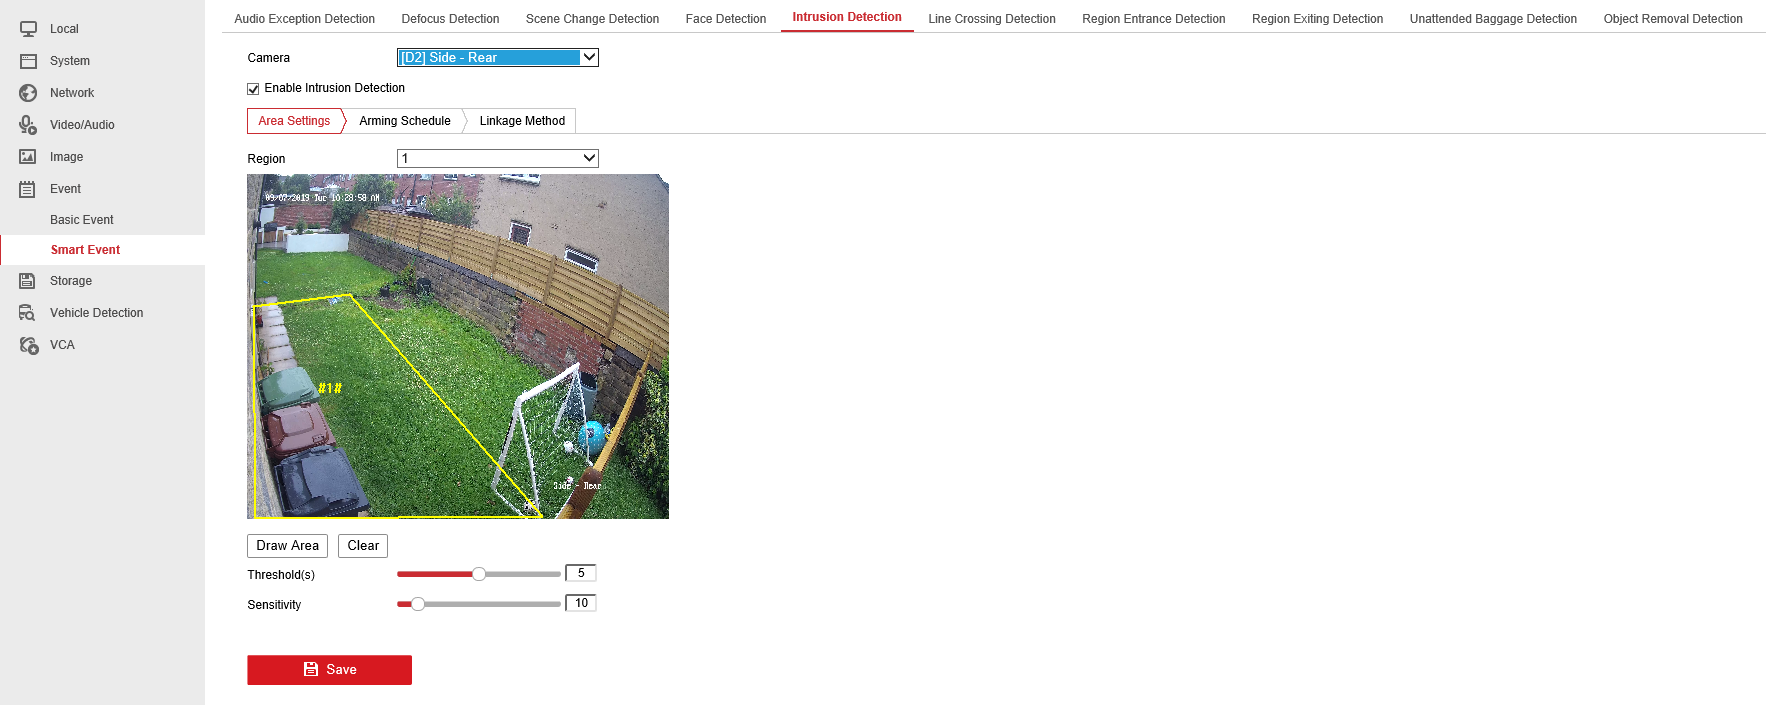Save the intrusion detection settings
The height and width of the screenshot is (705, 1766).
pos(329,670)
